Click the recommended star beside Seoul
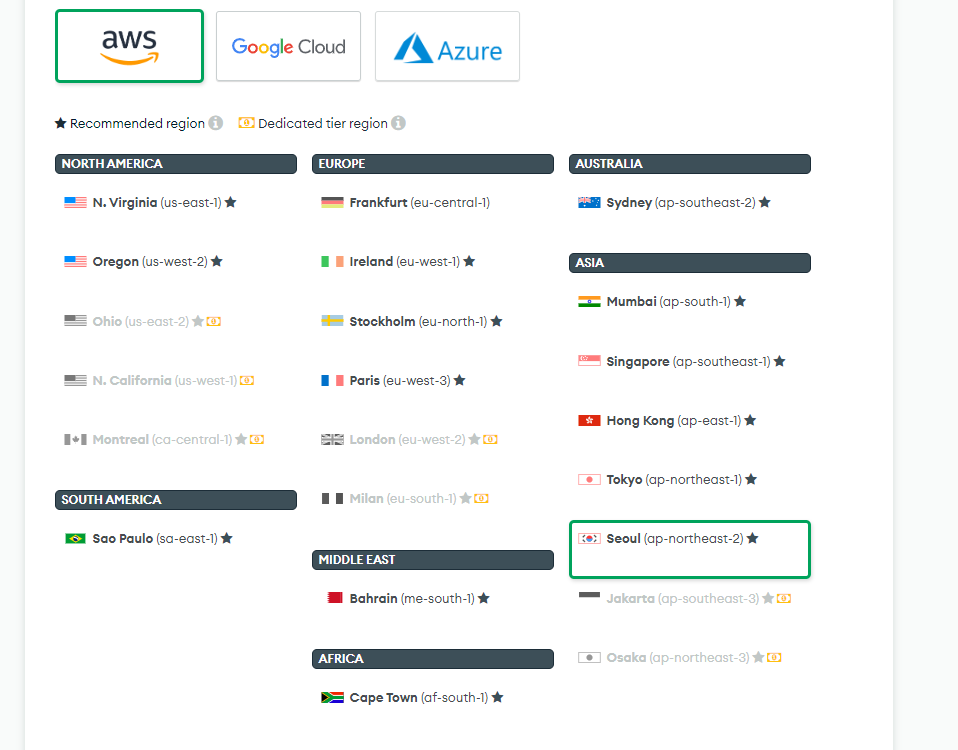958x750 pixels. point(753,538)
